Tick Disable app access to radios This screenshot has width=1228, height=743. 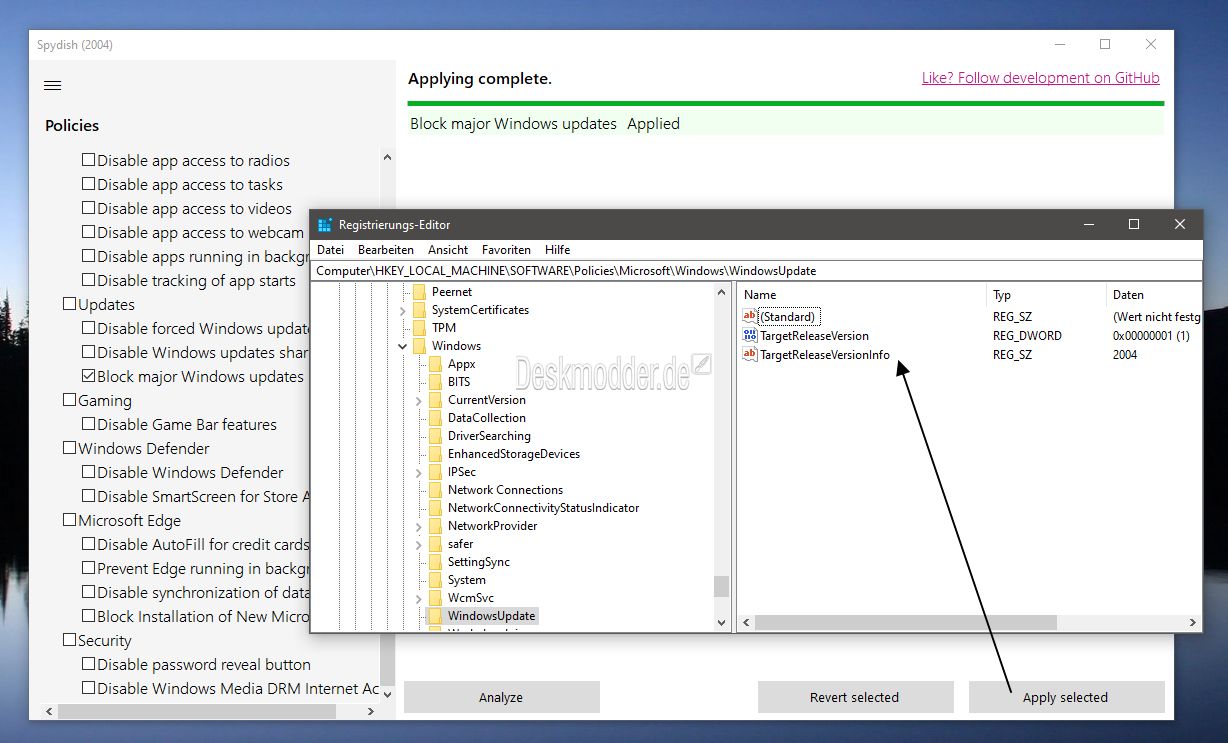point(88,160)
